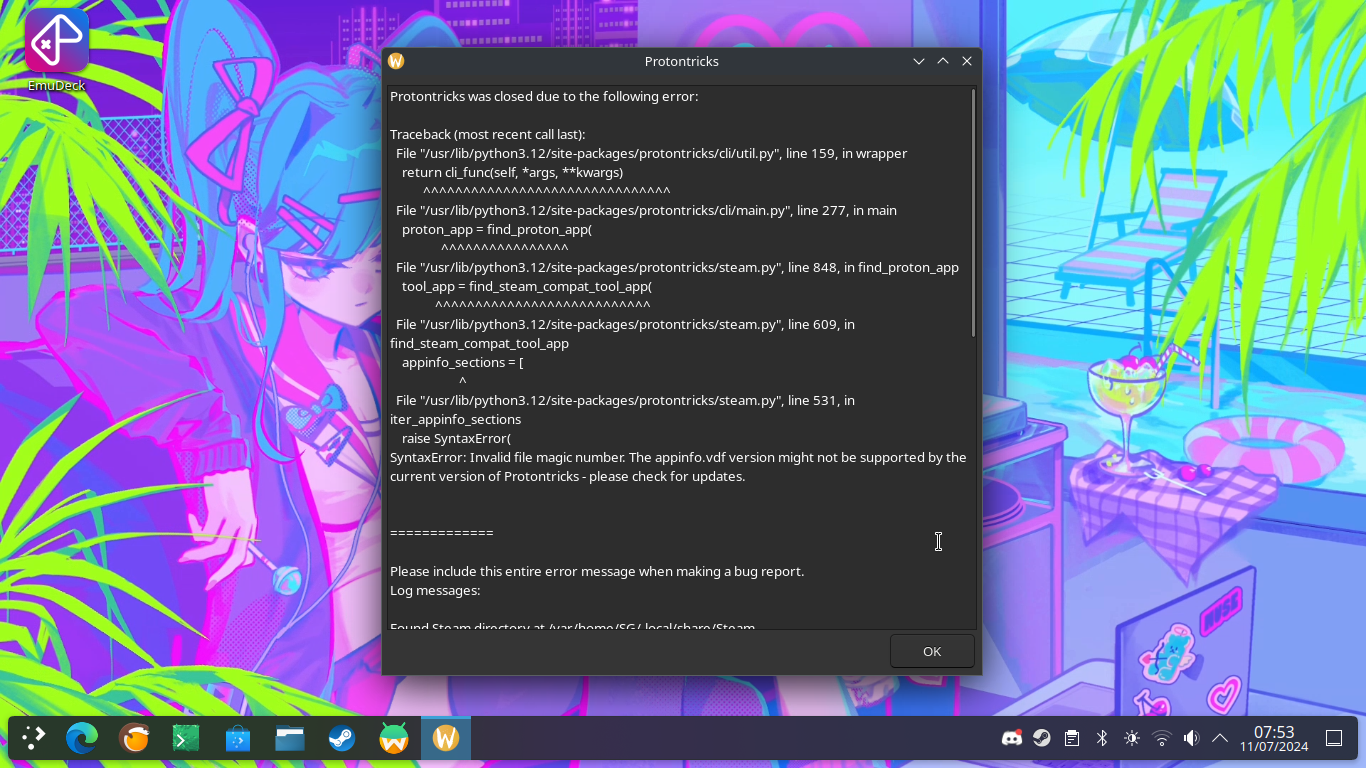
Task: Click the 'proton_app = find_proton_app(' line
Action: 497,229
